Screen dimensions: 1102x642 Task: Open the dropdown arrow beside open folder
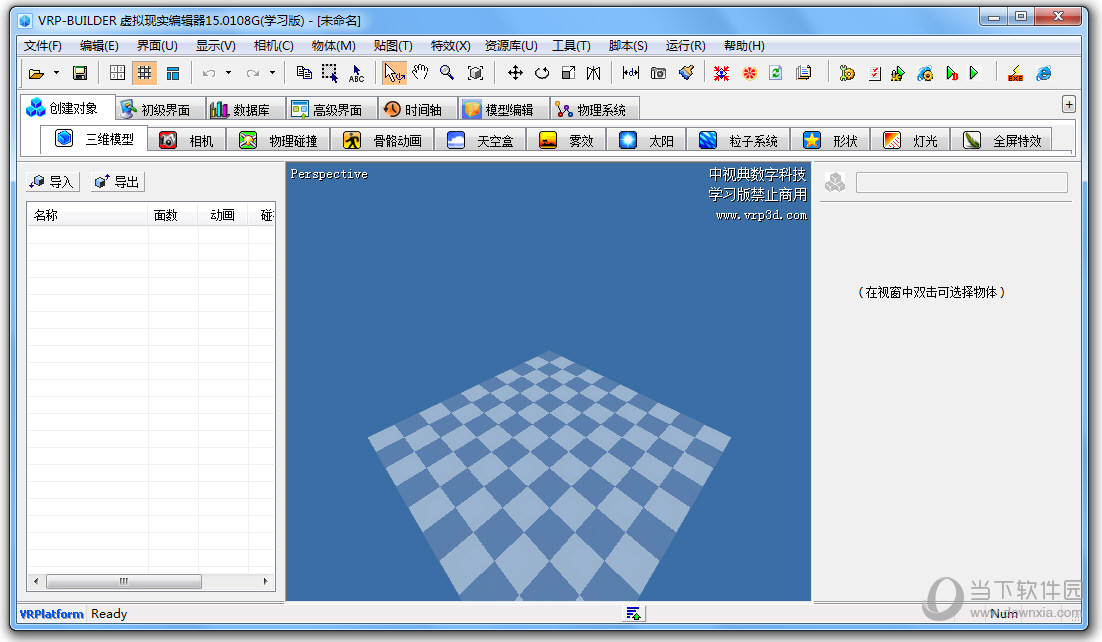(x=56, y=73)
